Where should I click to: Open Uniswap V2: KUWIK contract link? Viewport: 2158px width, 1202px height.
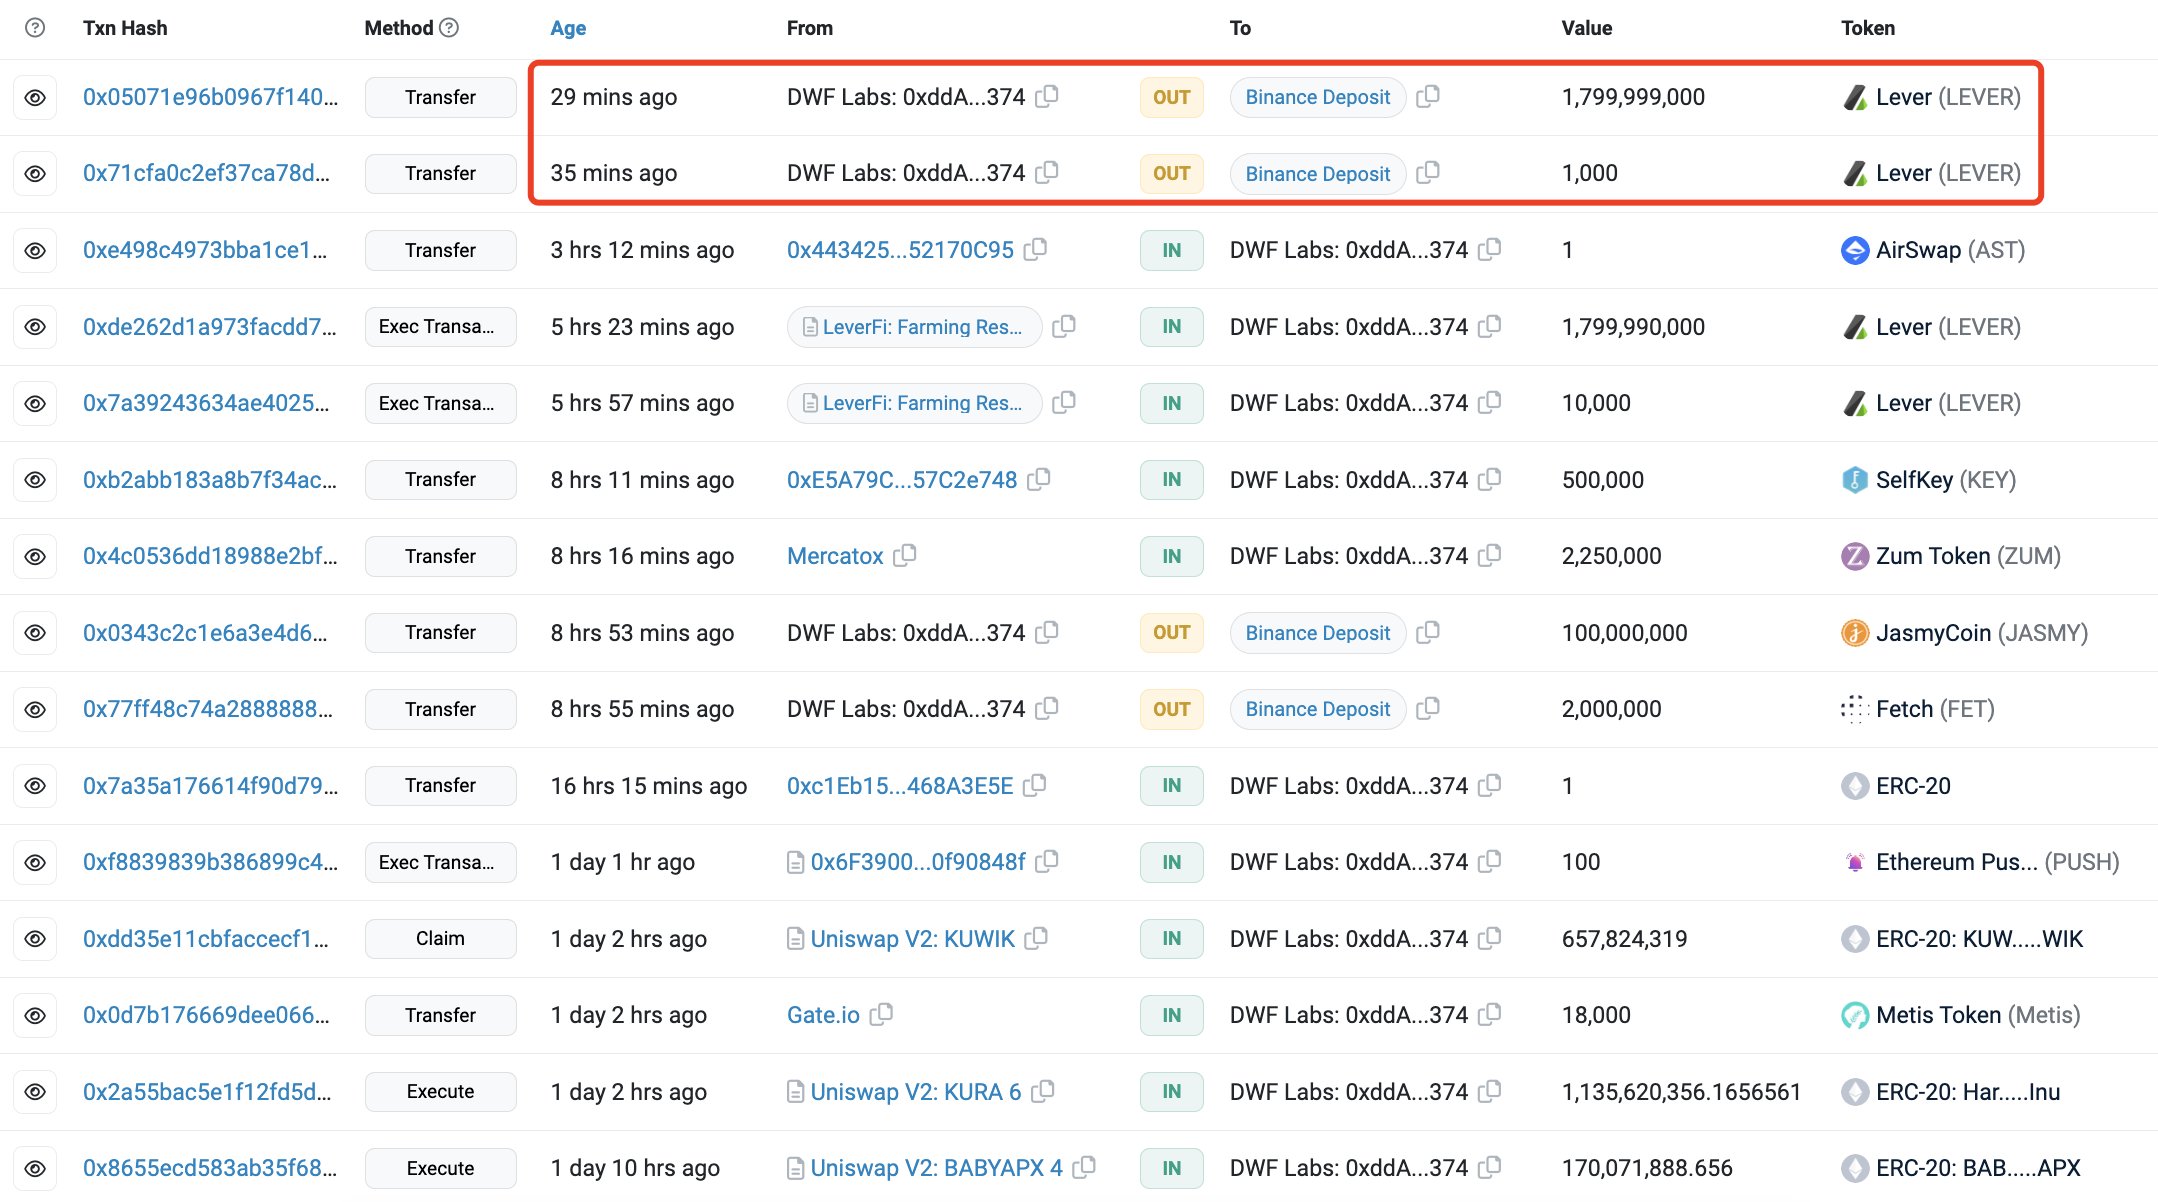point(912,938)
